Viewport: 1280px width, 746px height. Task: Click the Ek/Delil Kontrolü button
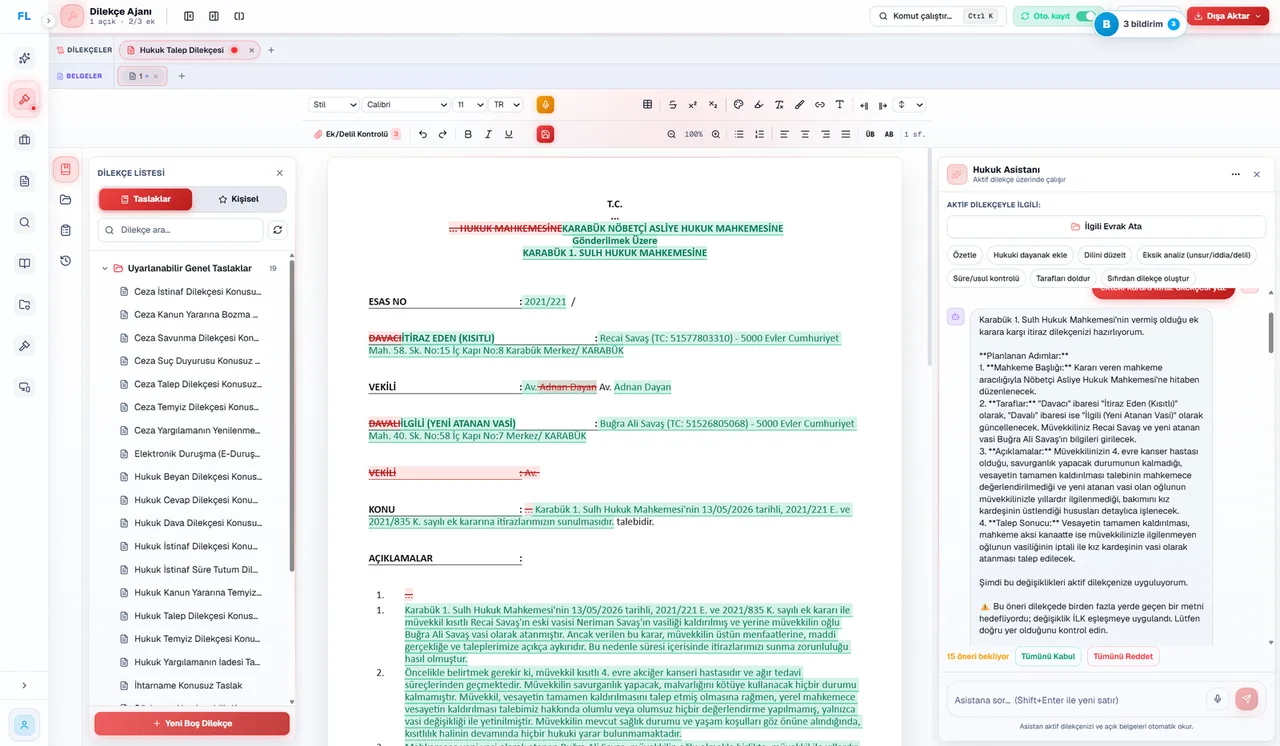[x=357, y=134]
